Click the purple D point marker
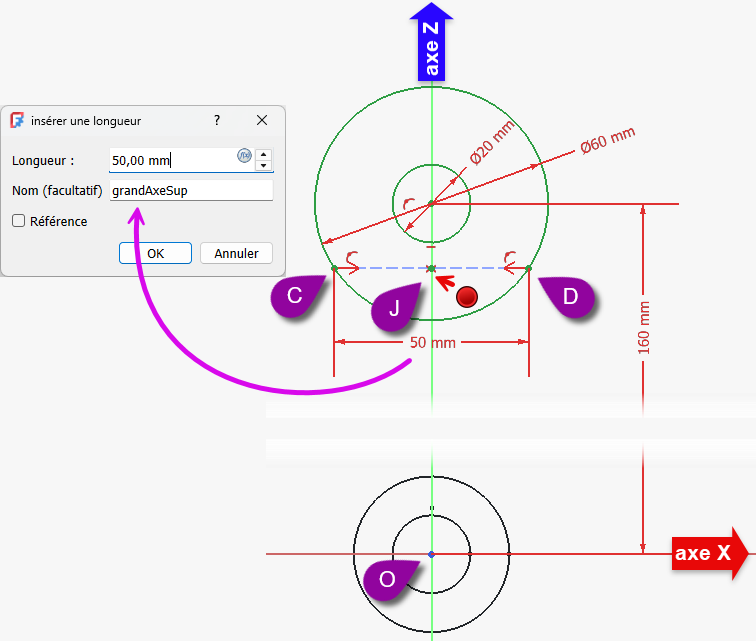This screenshot has width=756, height=641. tap(567, 297)
